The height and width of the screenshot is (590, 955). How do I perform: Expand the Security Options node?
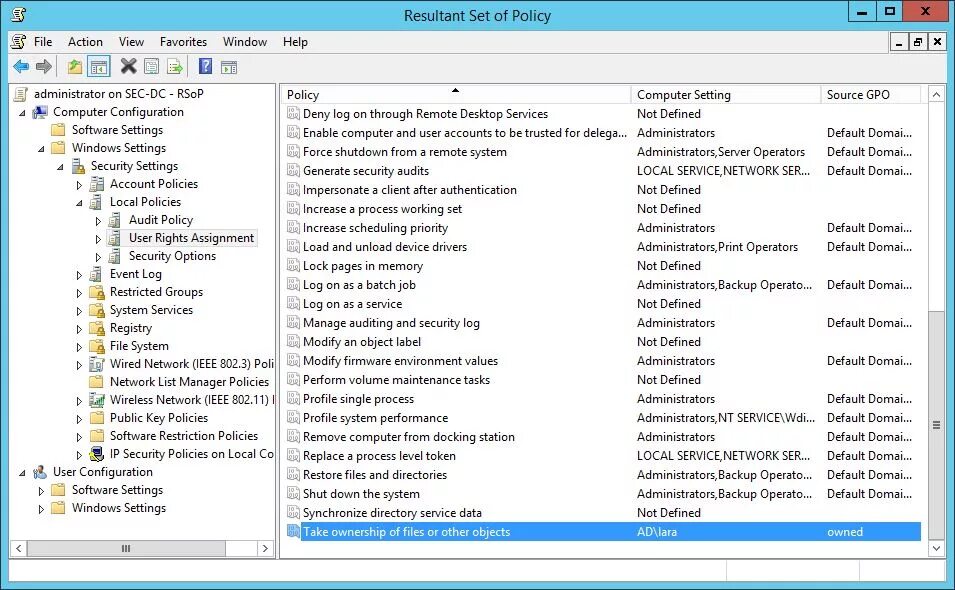[98, 256]
